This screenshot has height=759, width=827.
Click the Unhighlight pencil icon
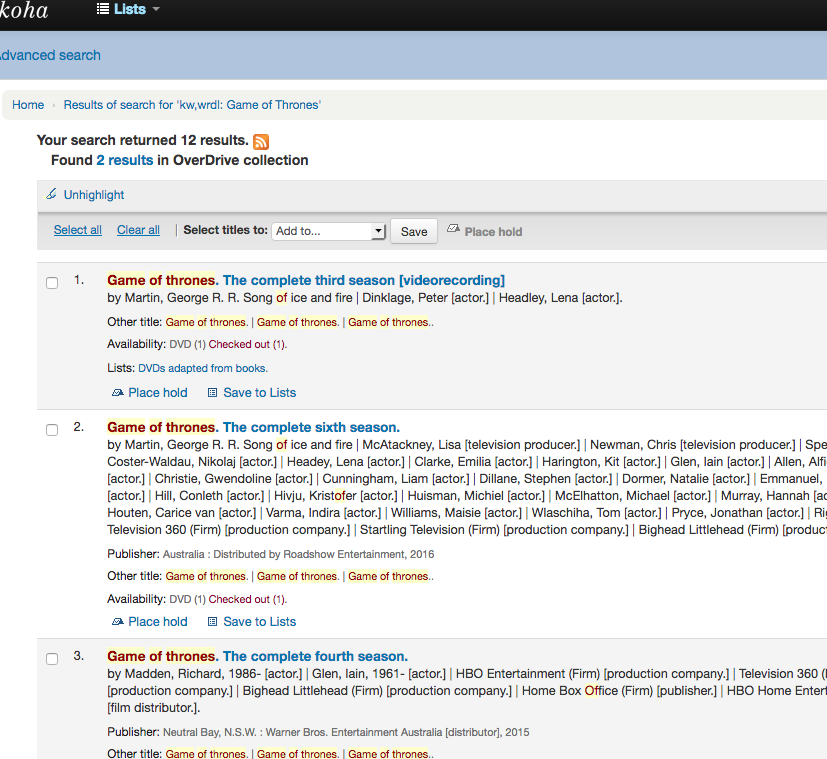point(52,195)
